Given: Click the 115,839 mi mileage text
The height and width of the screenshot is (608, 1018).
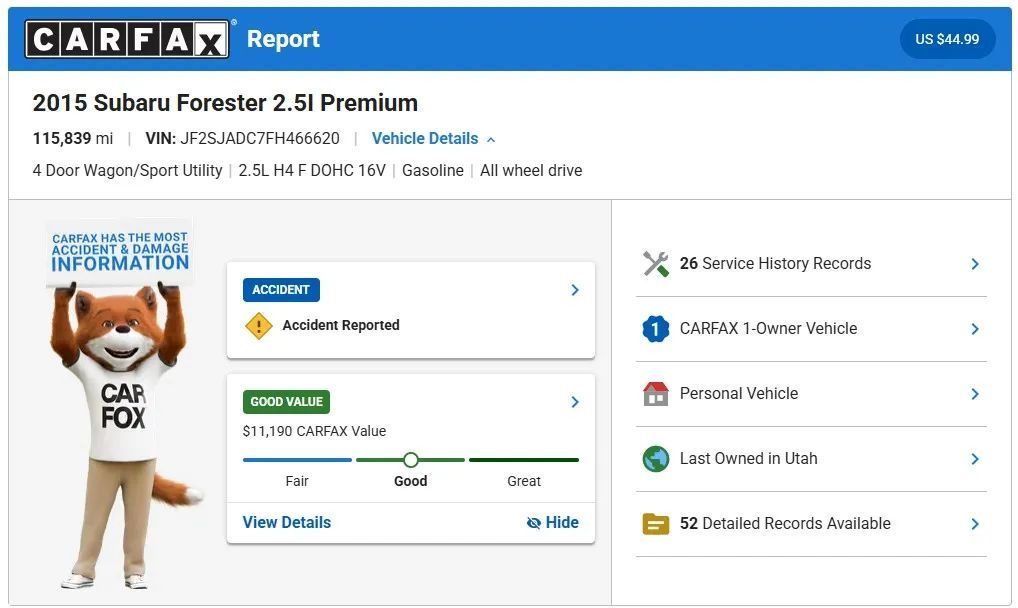Looking at the screenshot, I should 73,138.
